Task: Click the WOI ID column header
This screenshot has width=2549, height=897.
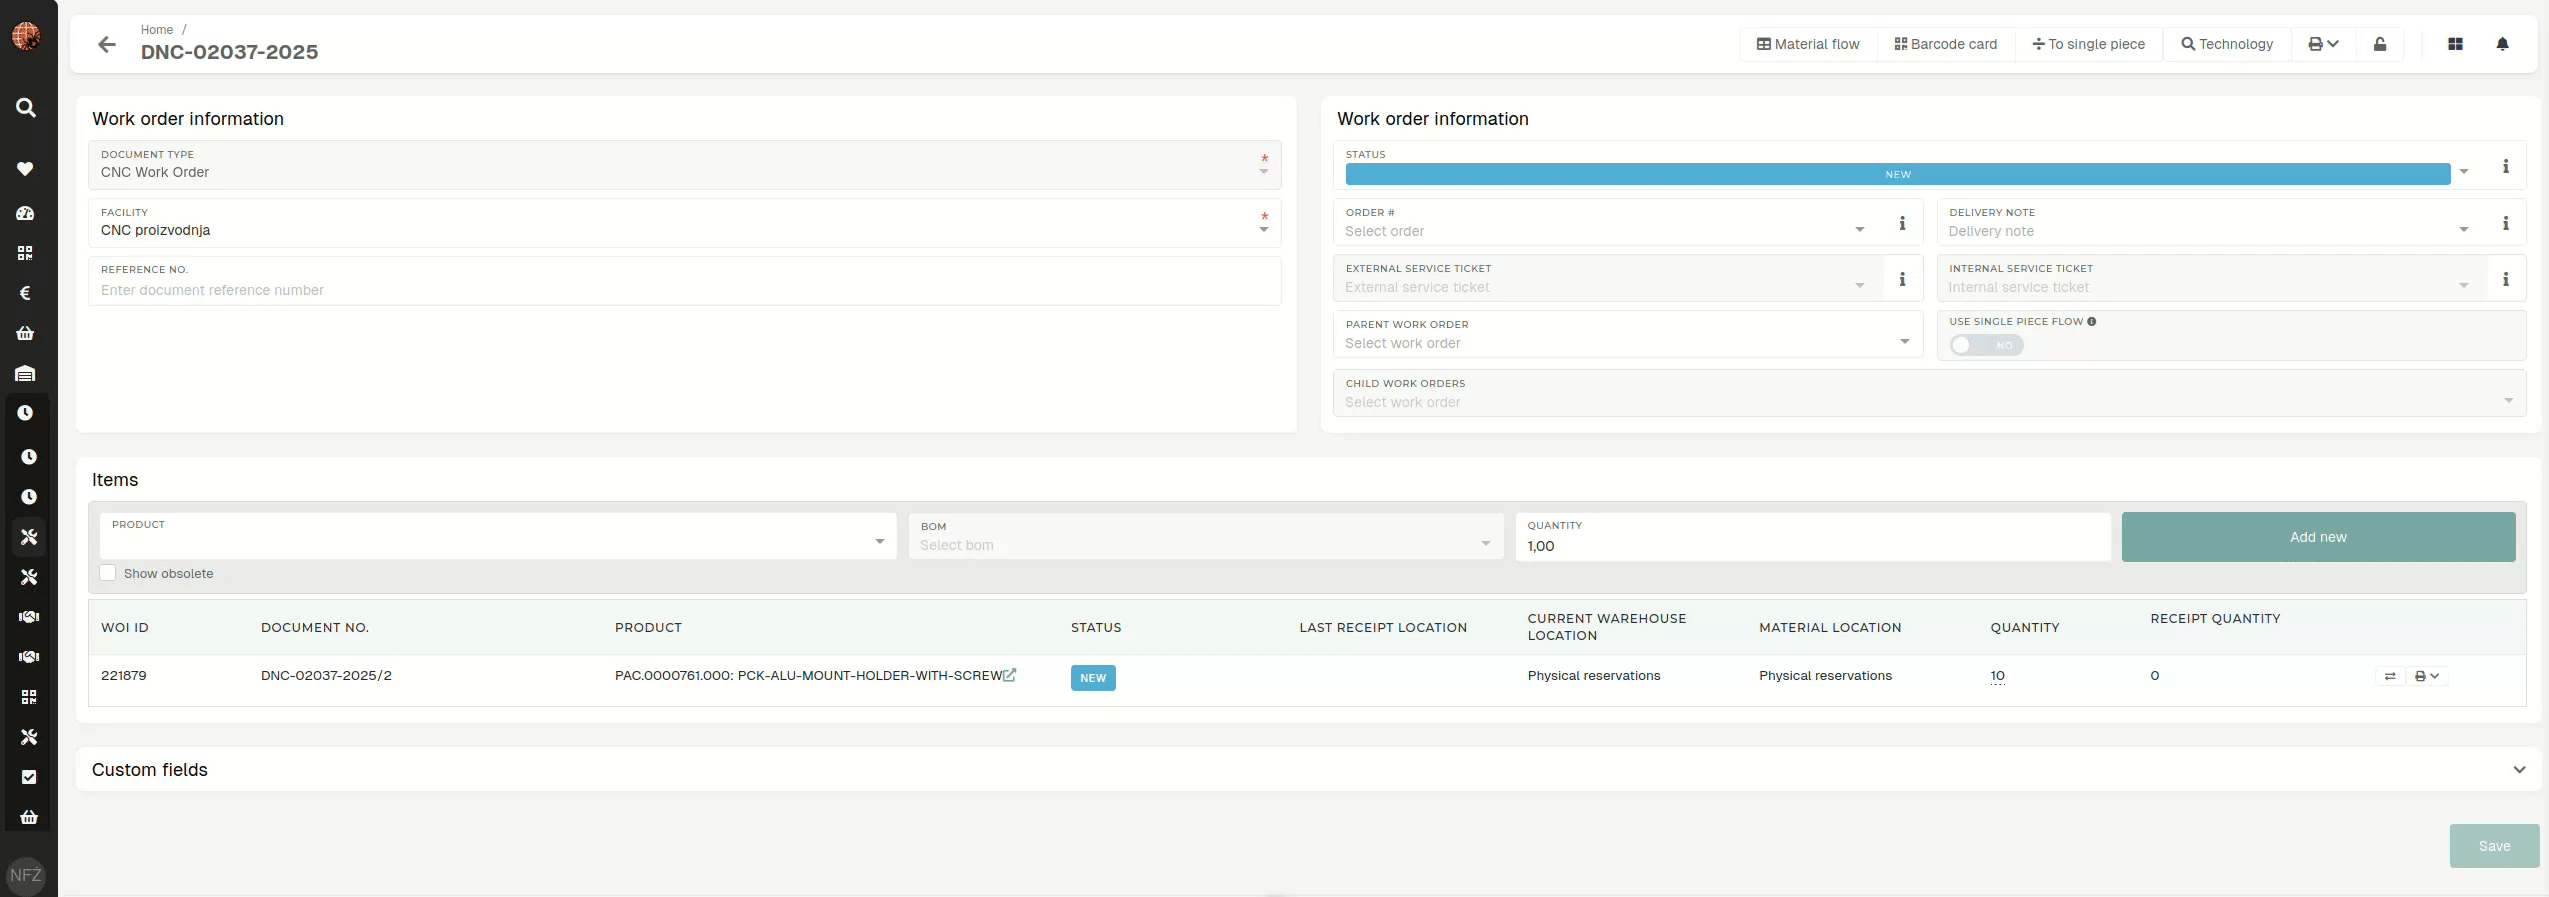Action: 125,628
